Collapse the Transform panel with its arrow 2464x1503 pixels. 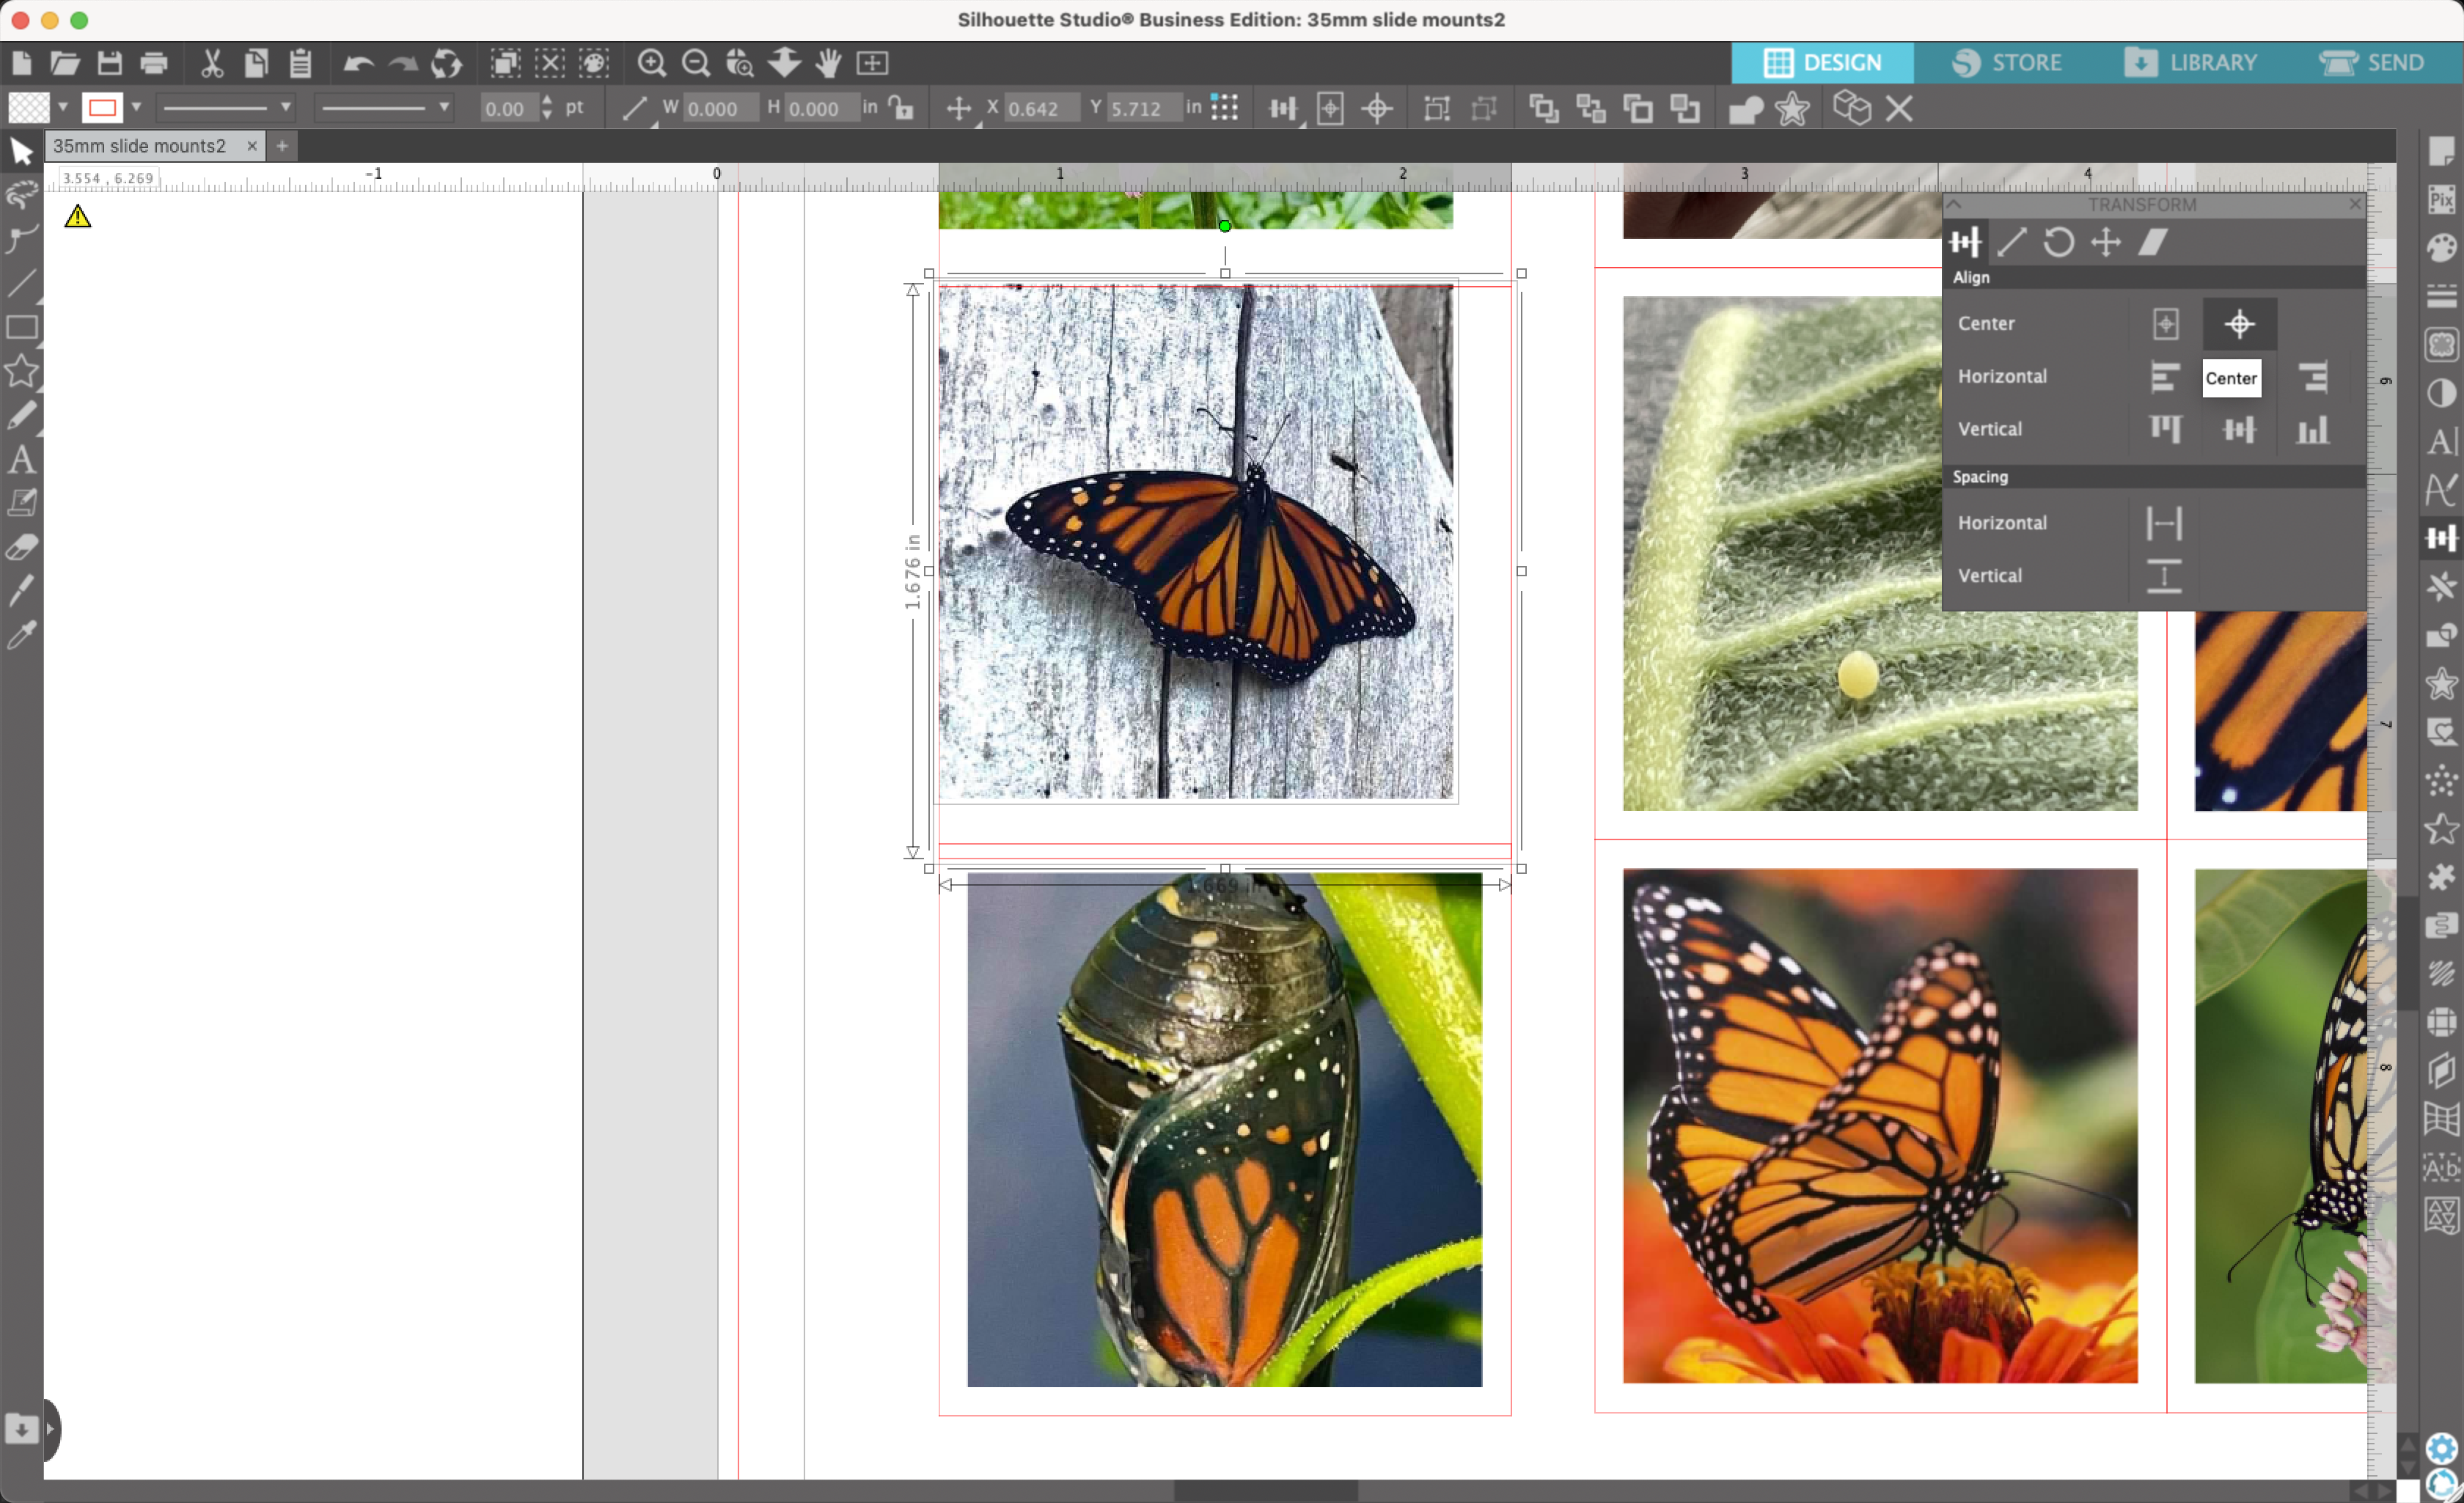click(1955, 205)
